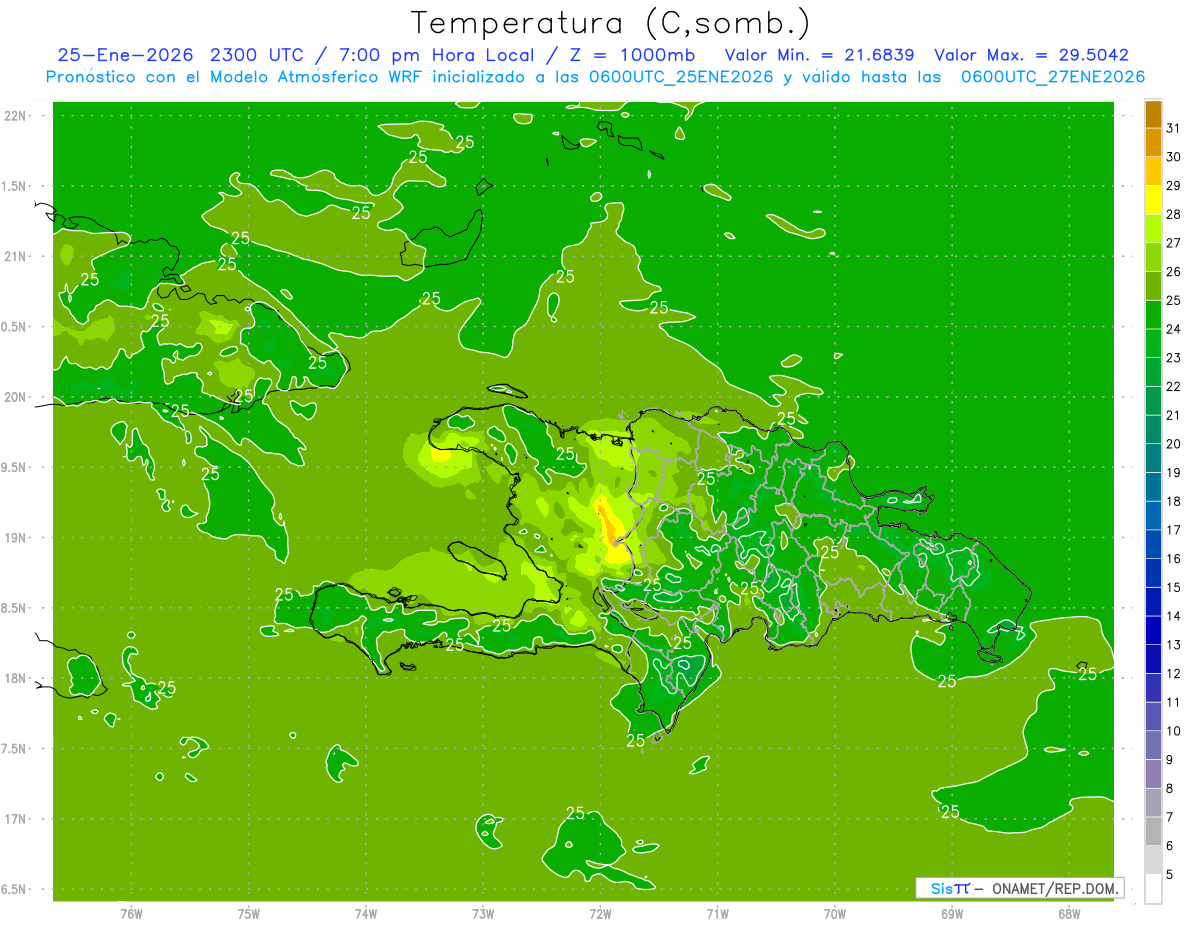Click the "69W" longitude axis label

point(952,913)
